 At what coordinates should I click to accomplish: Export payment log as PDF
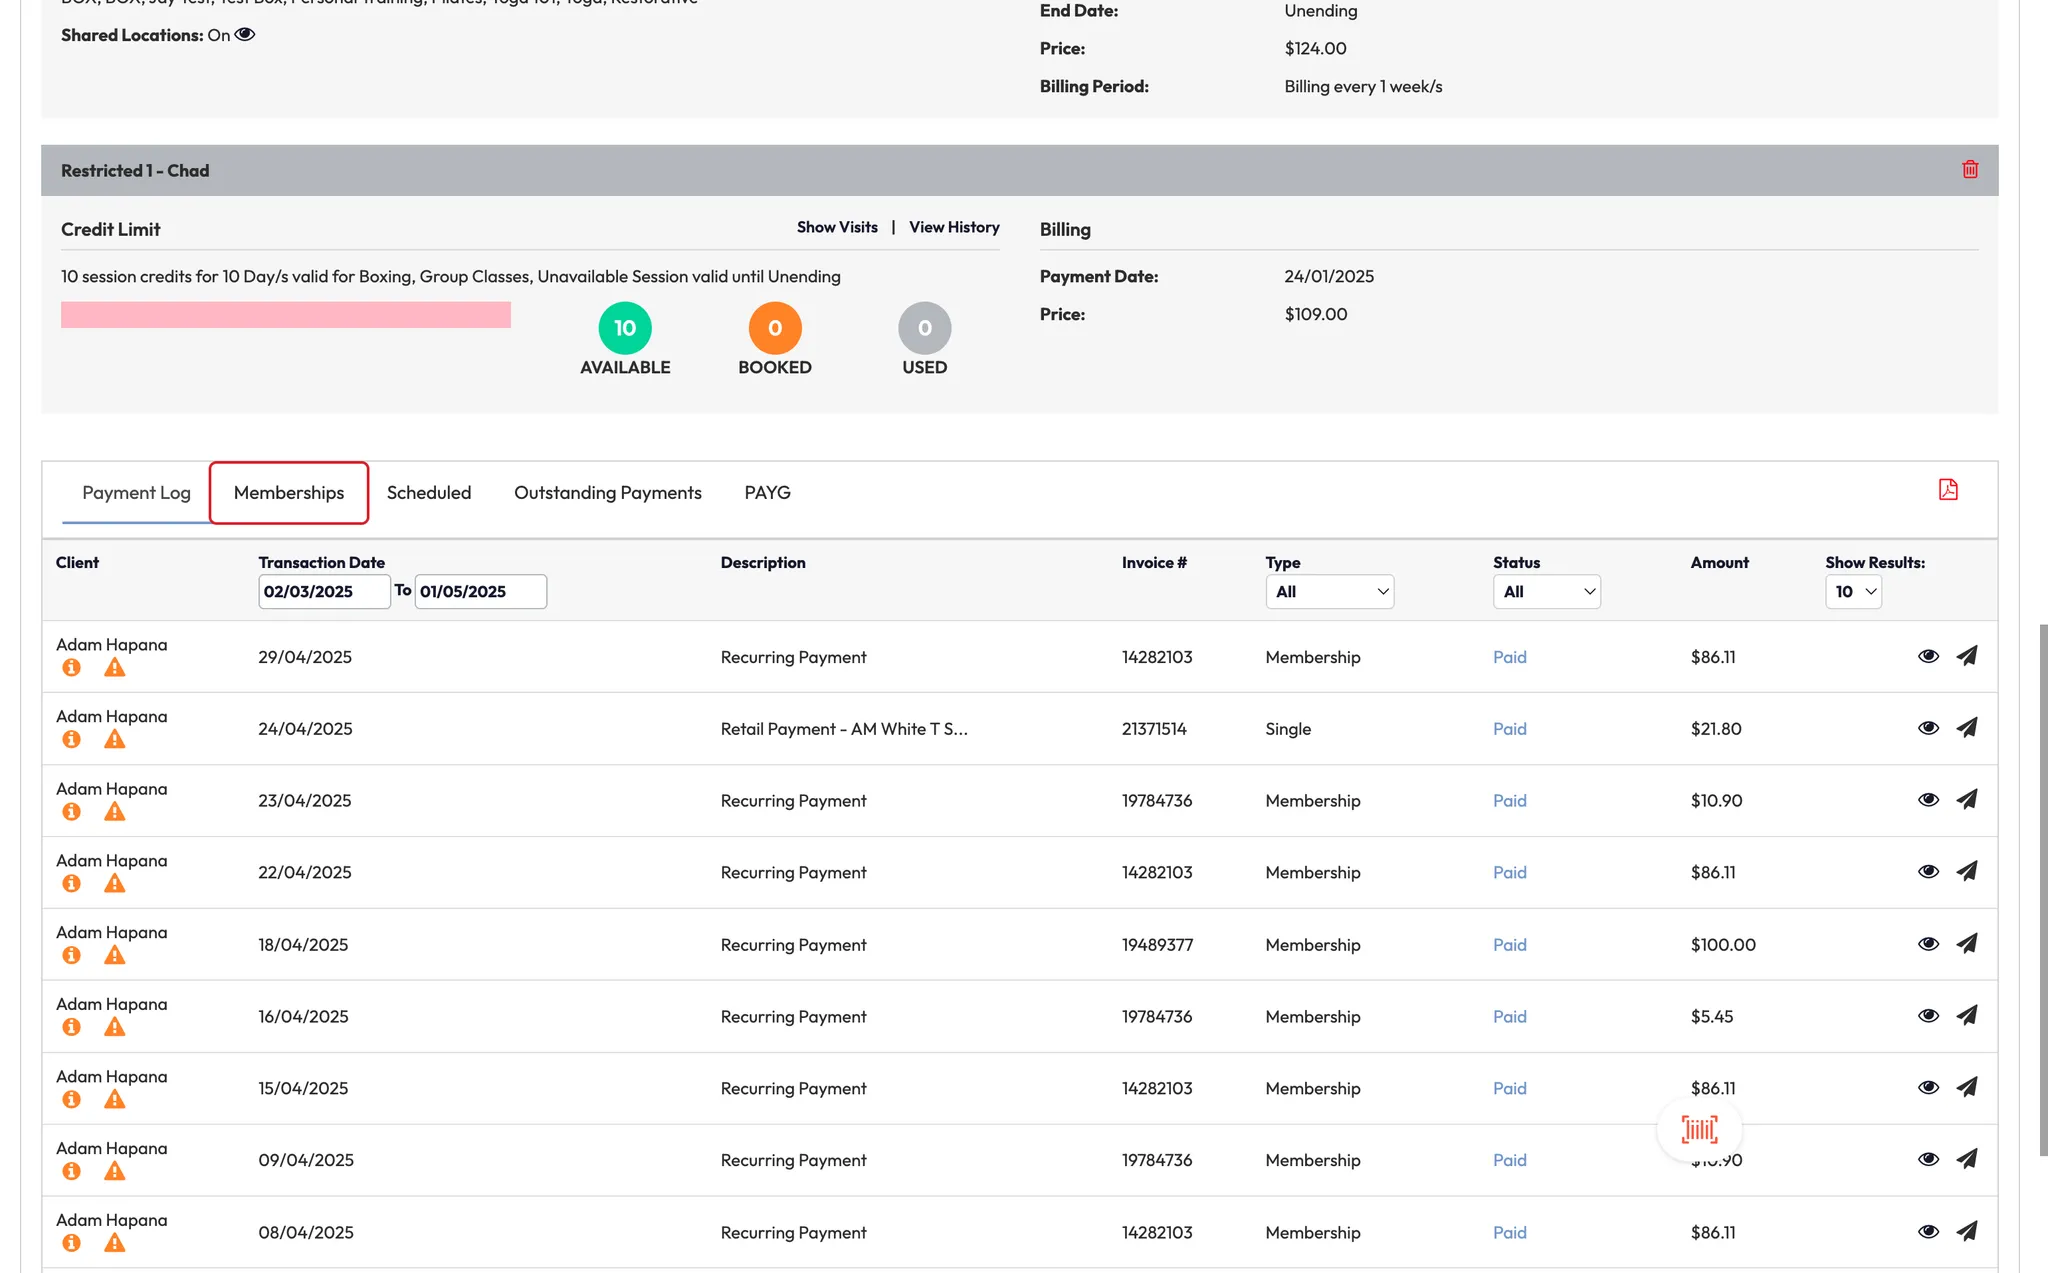1947,489
